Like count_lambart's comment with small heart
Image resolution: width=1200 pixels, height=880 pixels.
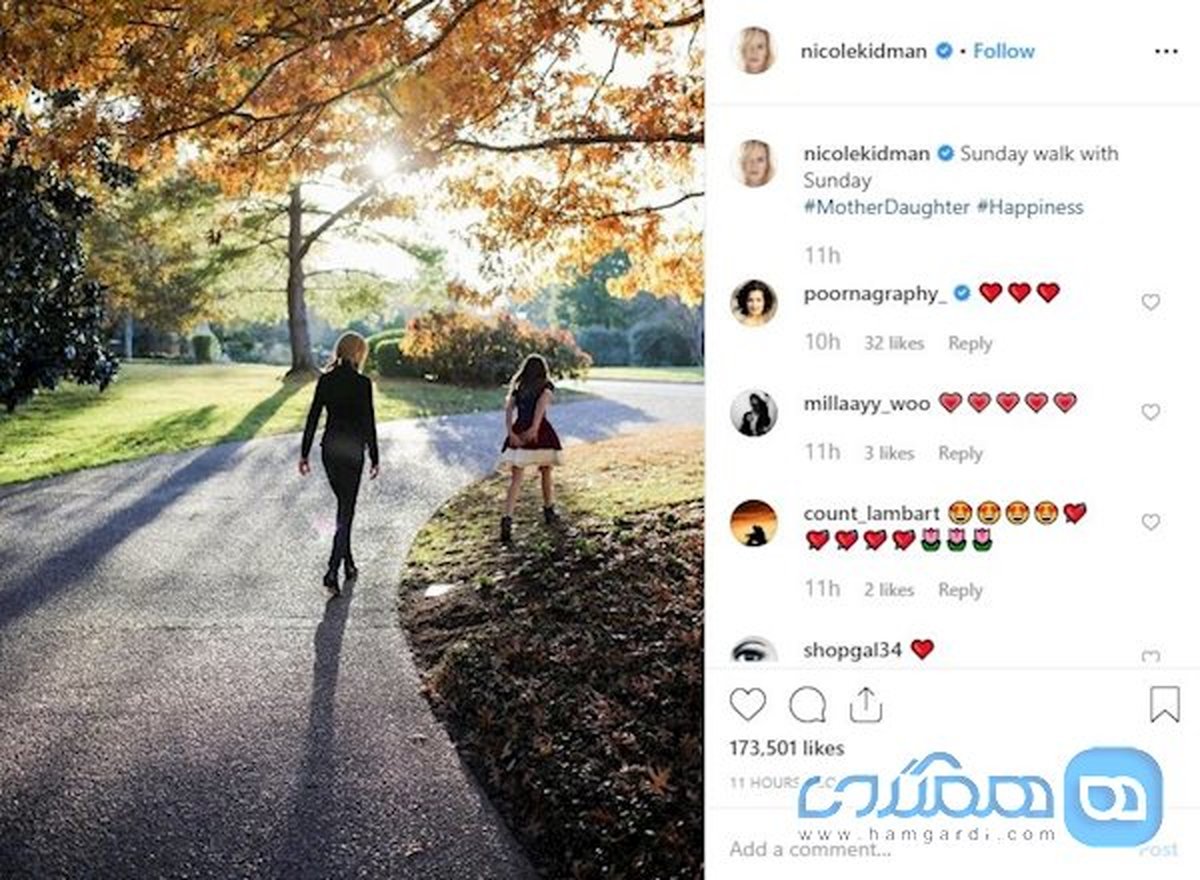pos(1151,522)
